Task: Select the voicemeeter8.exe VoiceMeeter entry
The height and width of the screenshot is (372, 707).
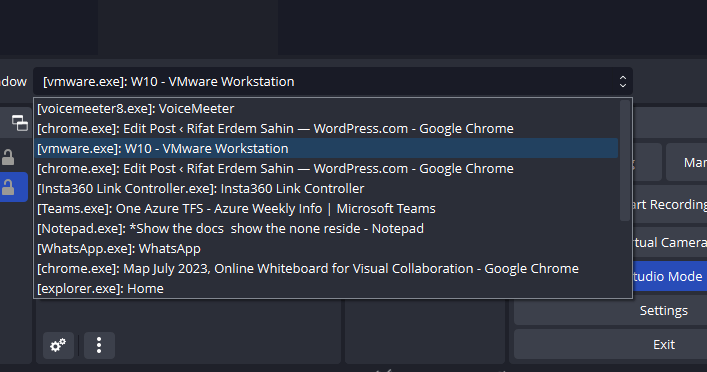Action: pos(326,109)
